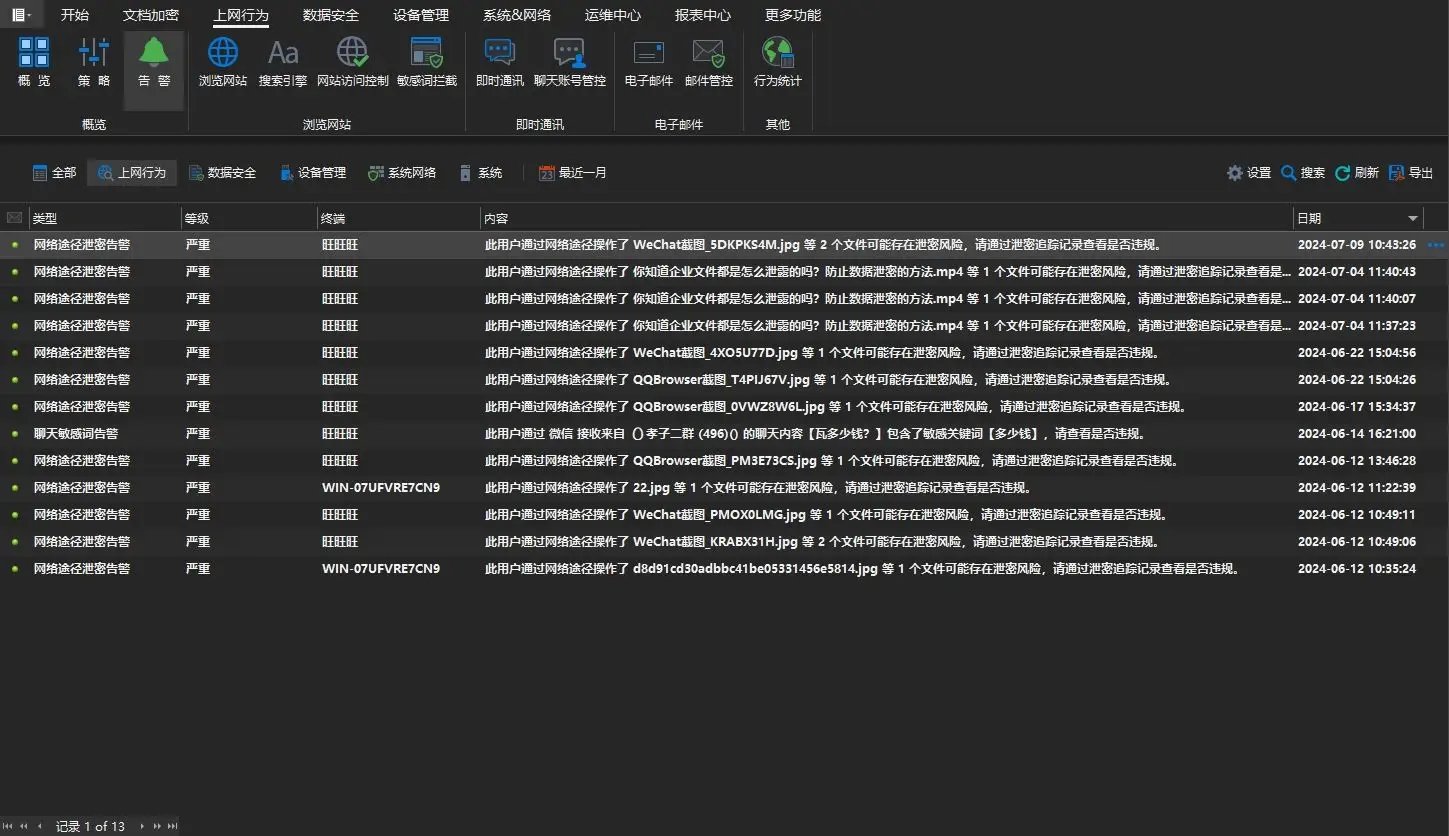1449x836 pixels.
Task: Switch to the 上网行为 ribbon tab
Action: coord(241,15)
